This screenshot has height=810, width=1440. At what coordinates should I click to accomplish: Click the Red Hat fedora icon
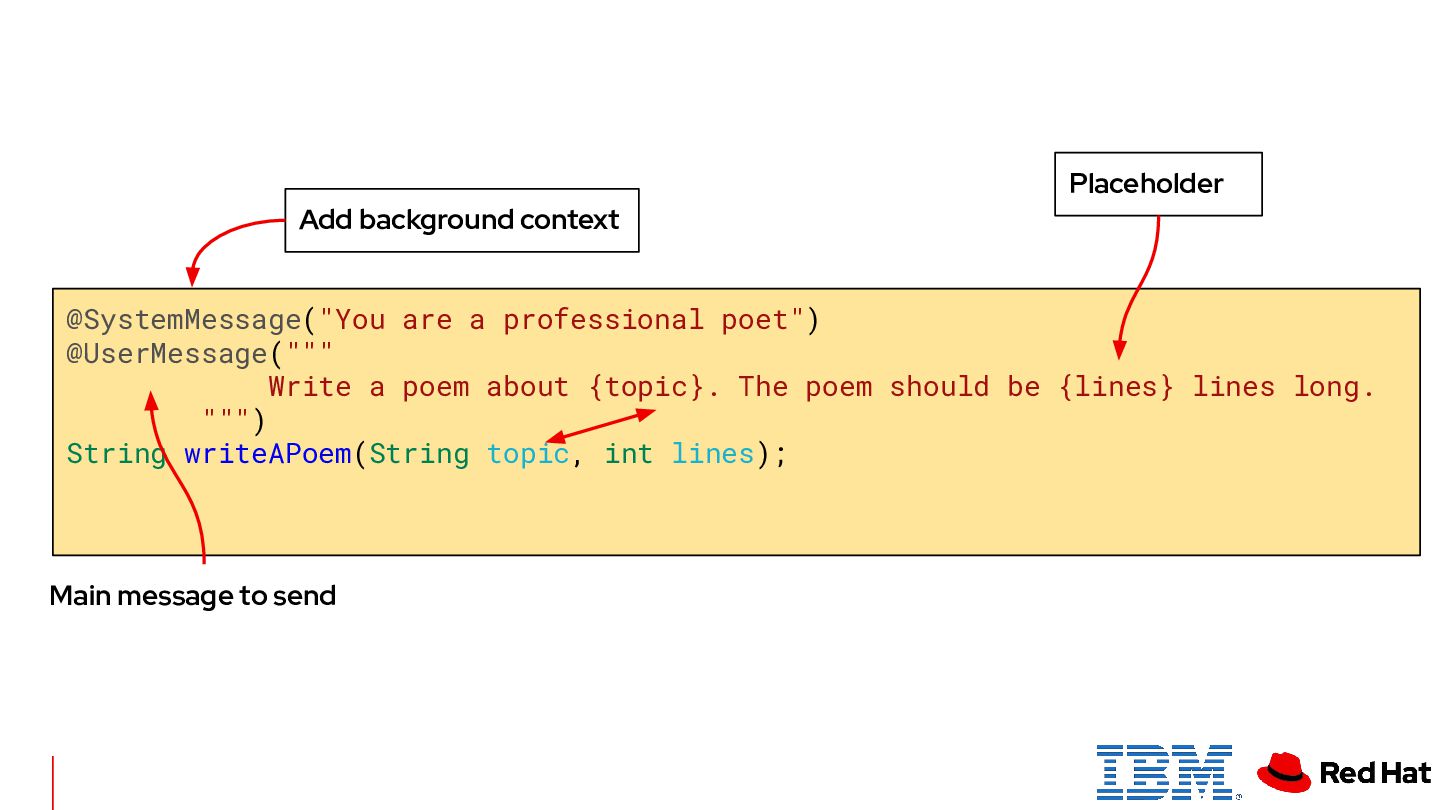[1283, 772]
